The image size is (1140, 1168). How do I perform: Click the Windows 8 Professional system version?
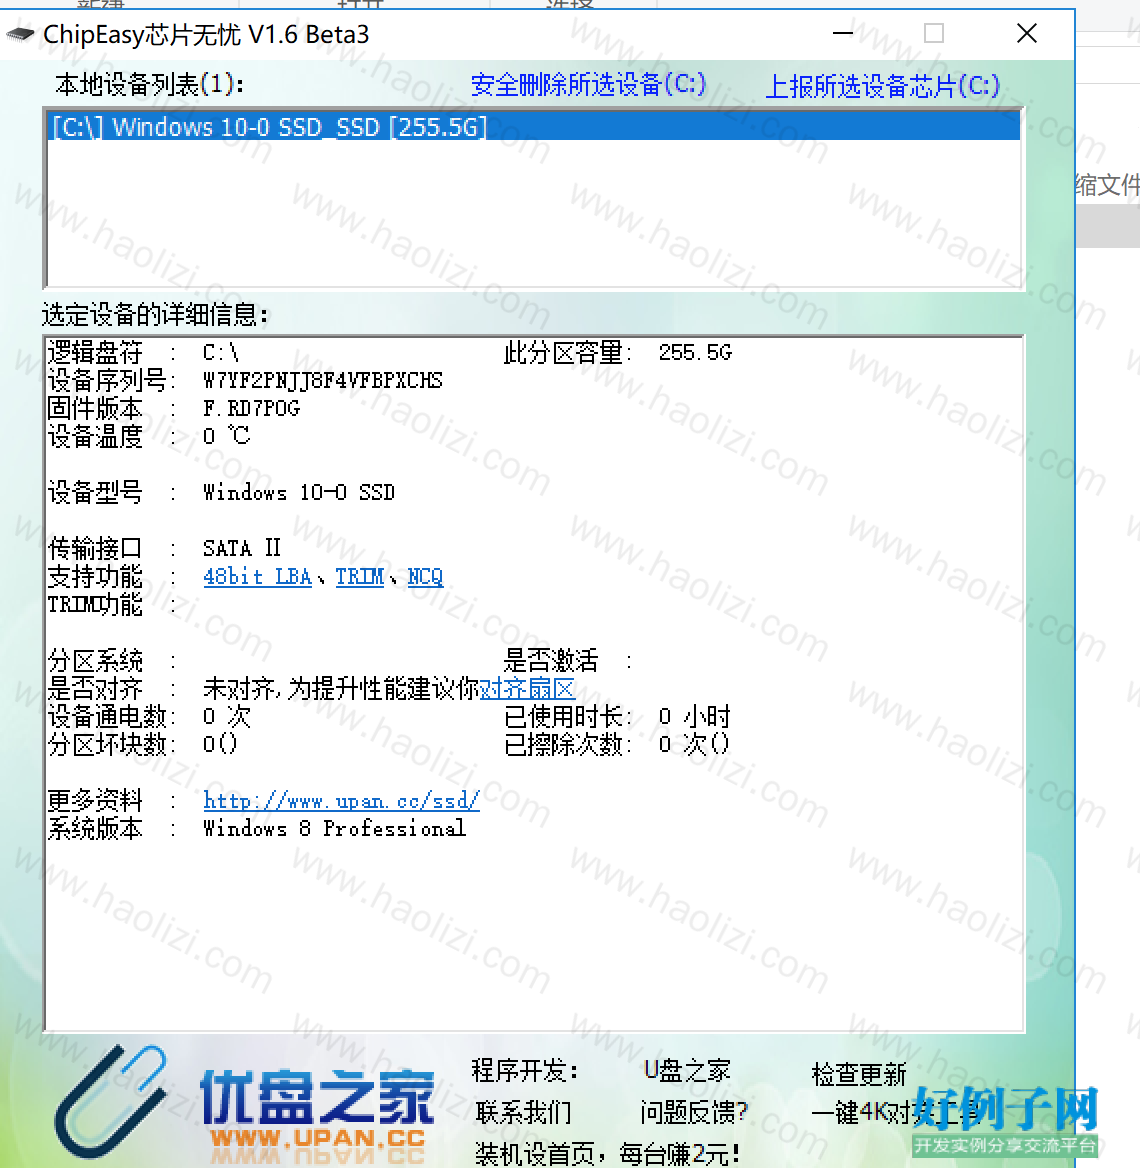pyautogui.click(x=335, y=828)
